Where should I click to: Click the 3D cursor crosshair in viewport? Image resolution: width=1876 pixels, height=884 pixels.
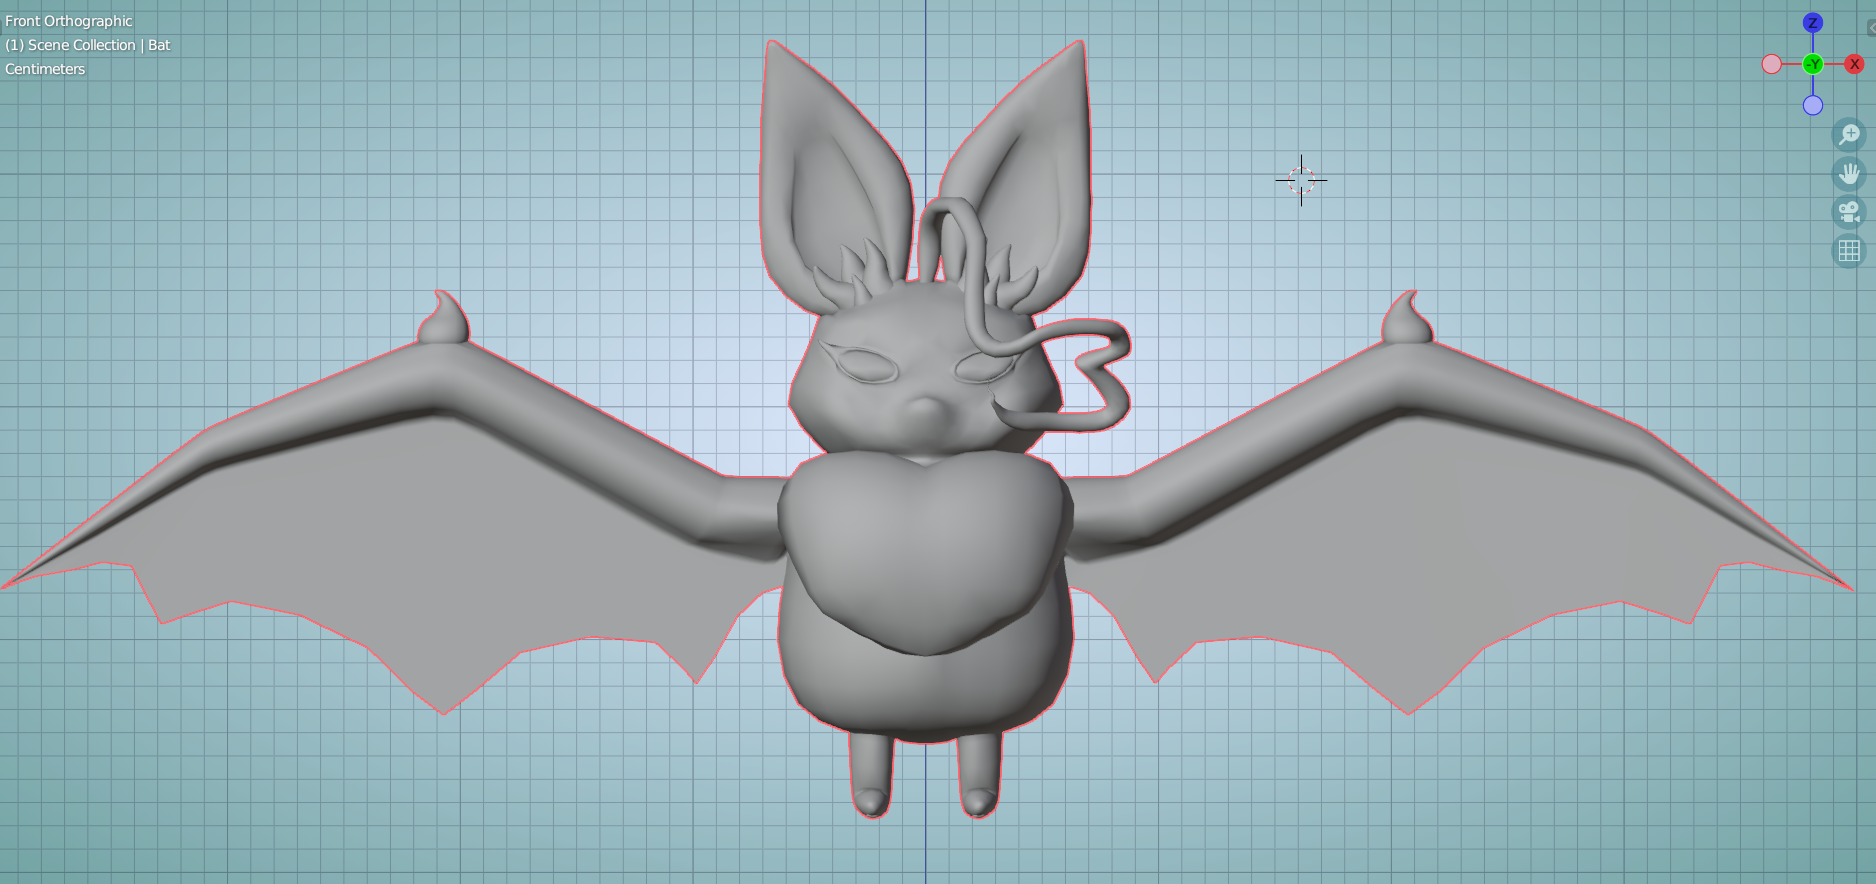point(1301,180)
